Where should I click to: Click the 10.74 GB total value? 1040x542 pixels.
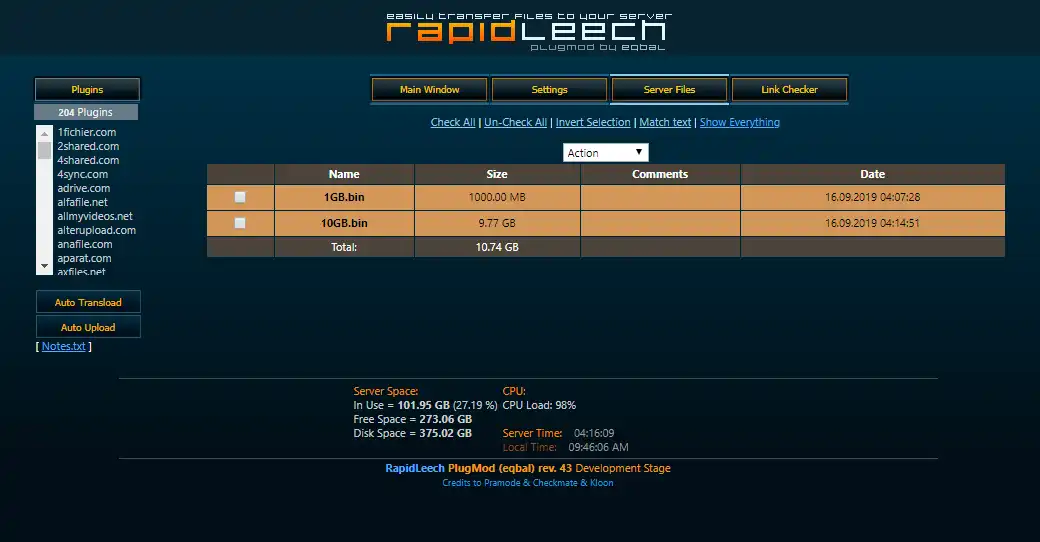[497, 247]
